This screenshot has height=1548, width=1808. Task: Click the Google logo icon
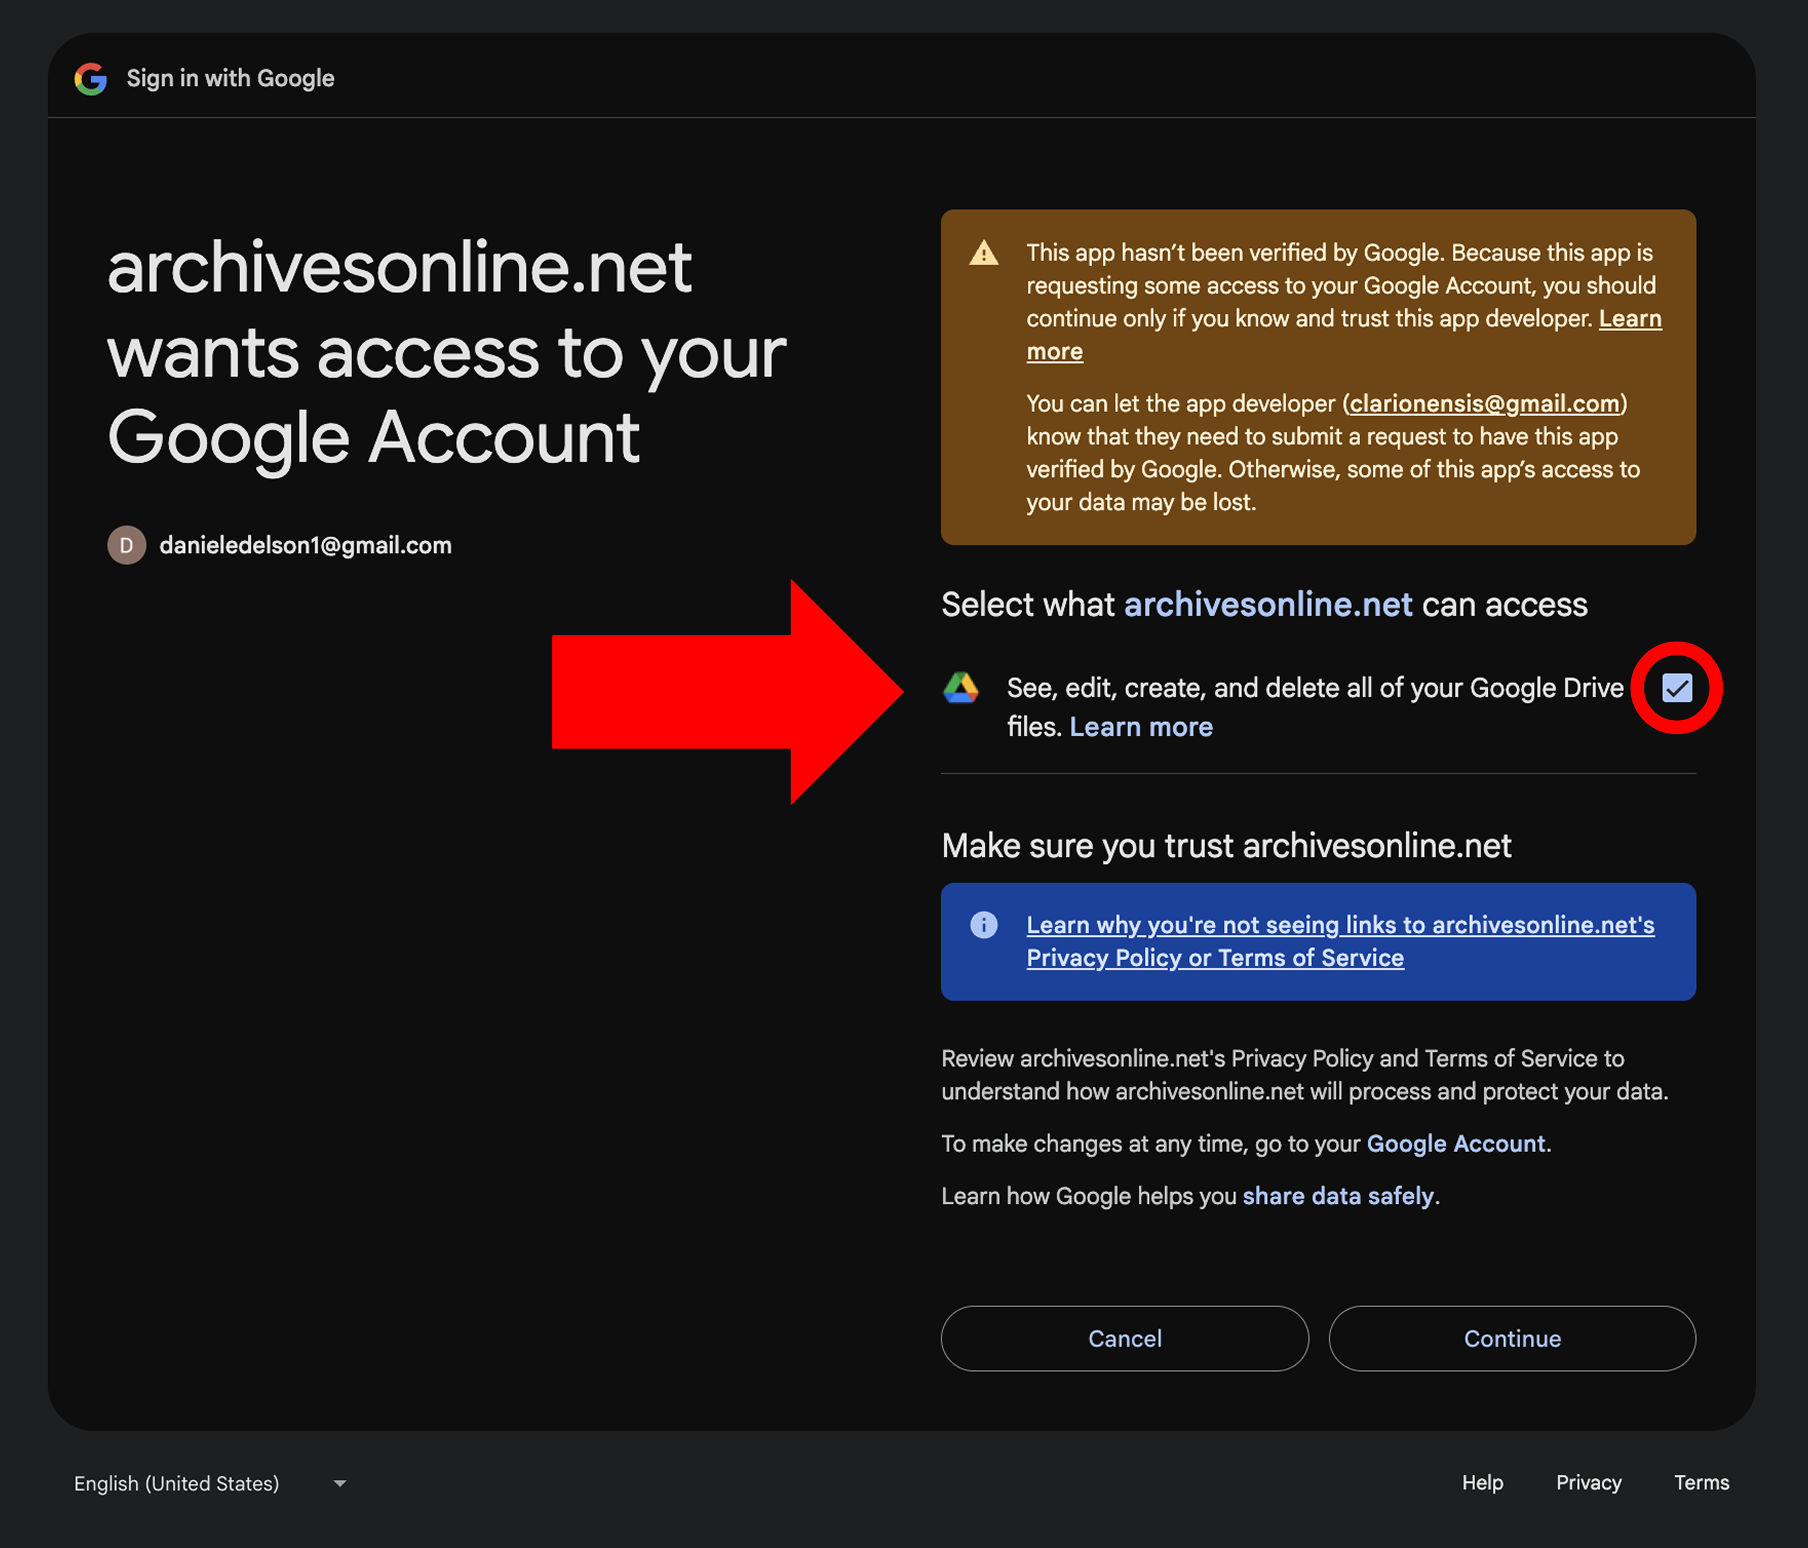click(91, 79)
